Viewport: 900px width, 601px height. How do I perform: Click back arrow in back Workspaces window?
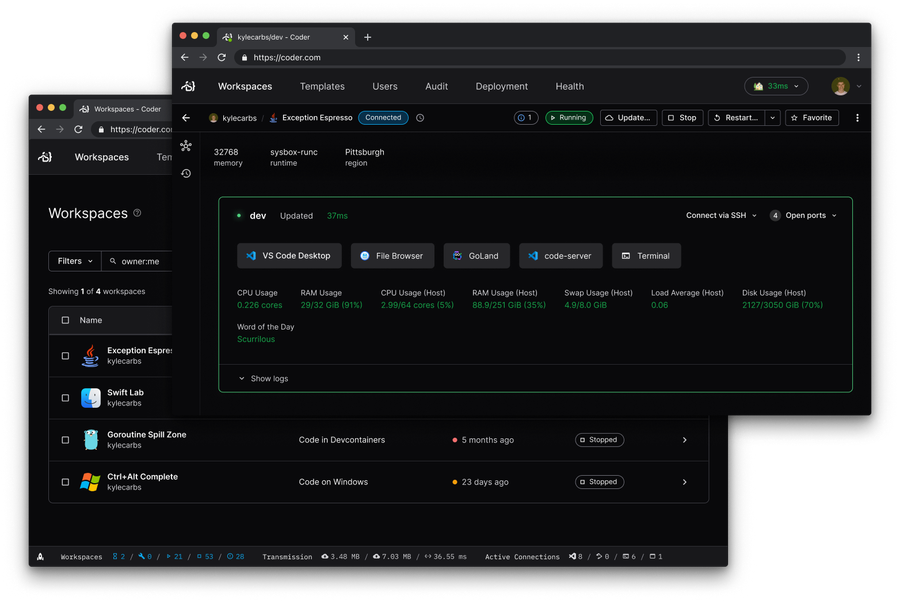click(41, 130)
